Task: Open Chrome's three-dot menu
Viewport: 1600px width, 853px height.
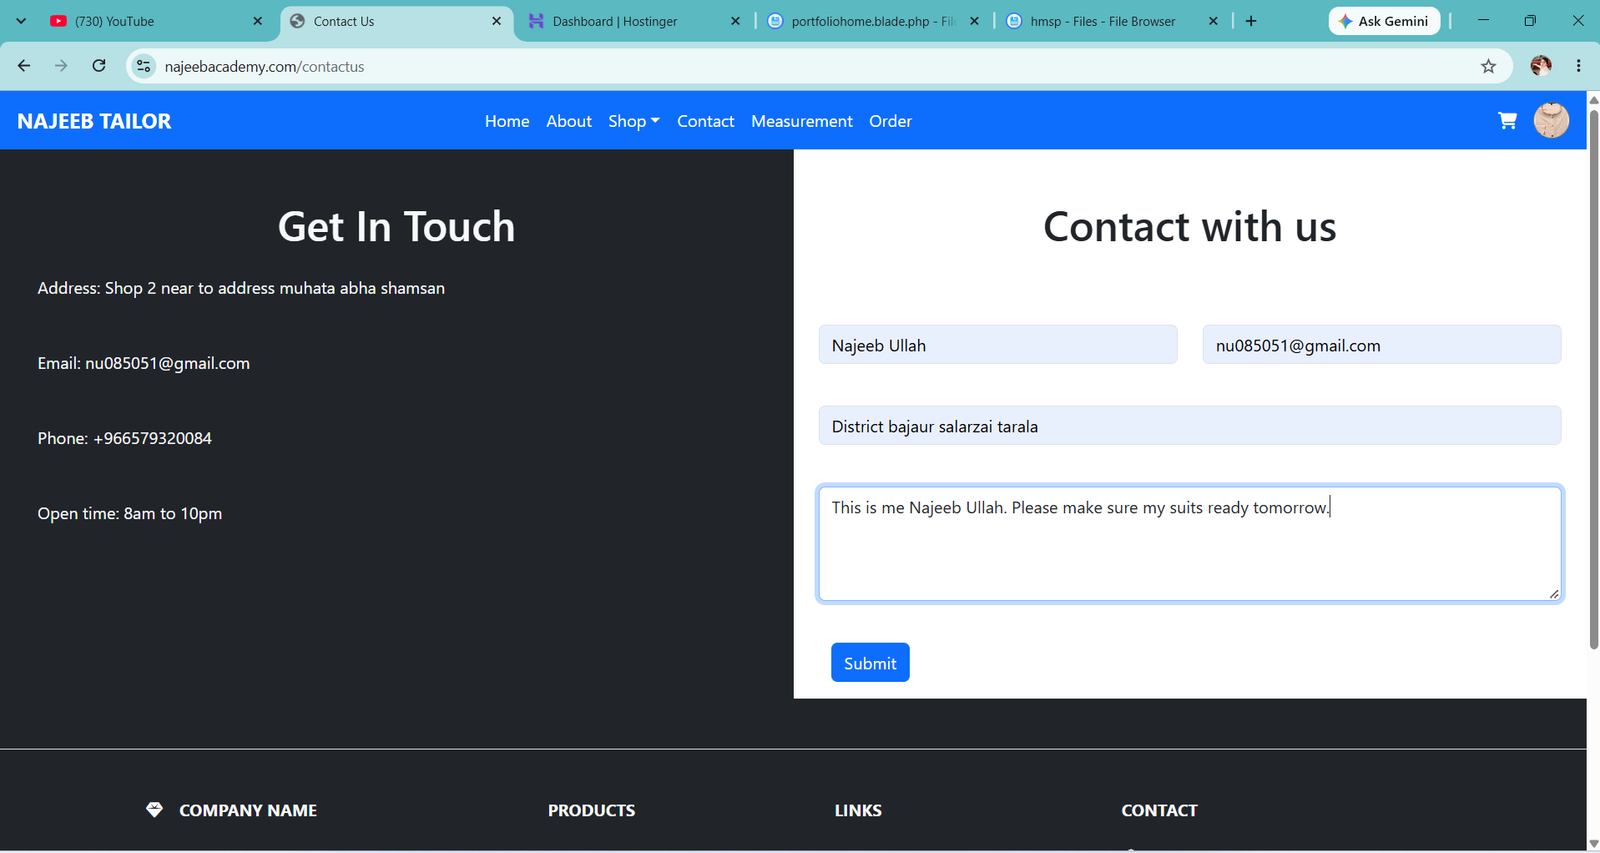Action: pyautogui.click(x=1578, y=66)
